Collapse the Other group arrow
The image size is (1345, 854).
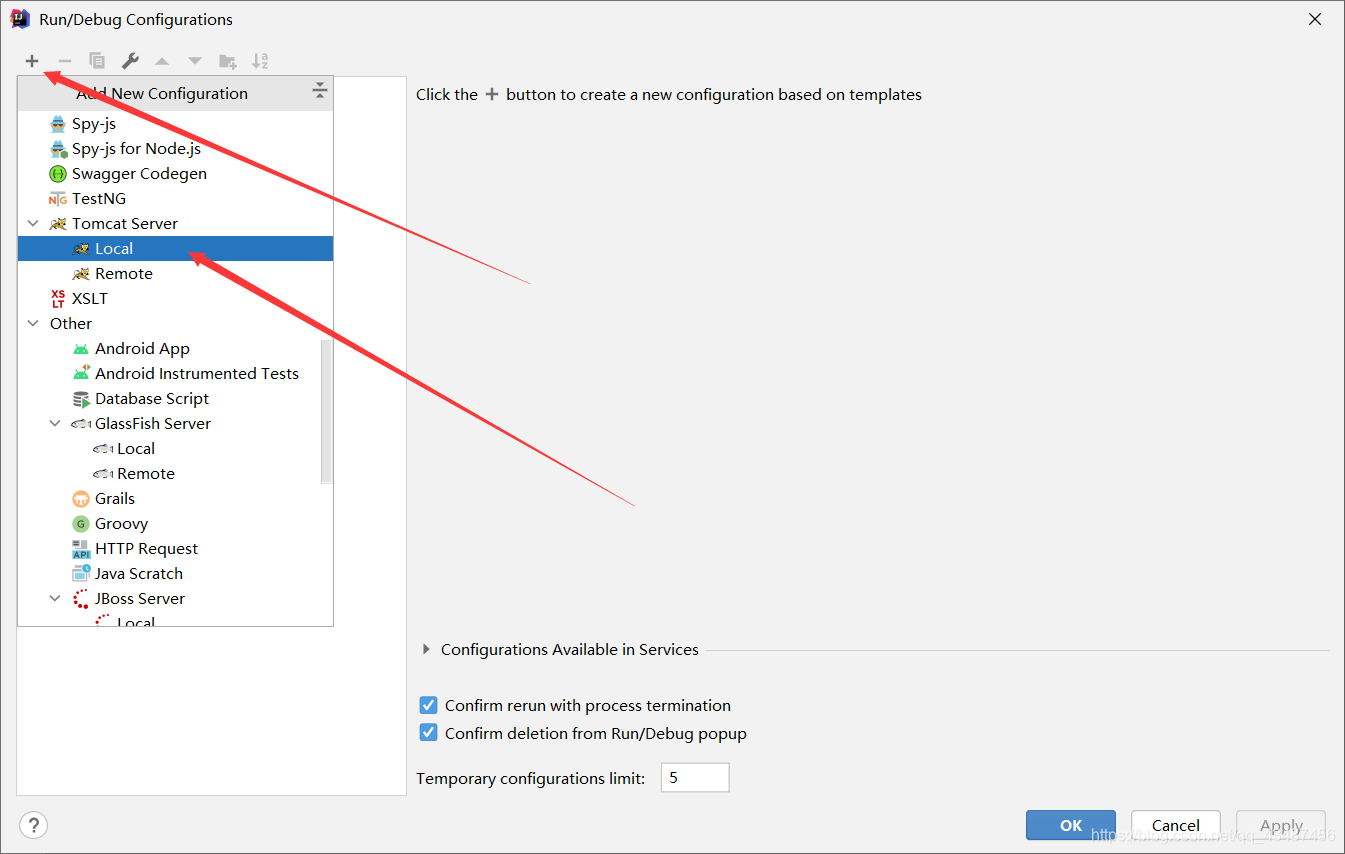click(33, 324)
